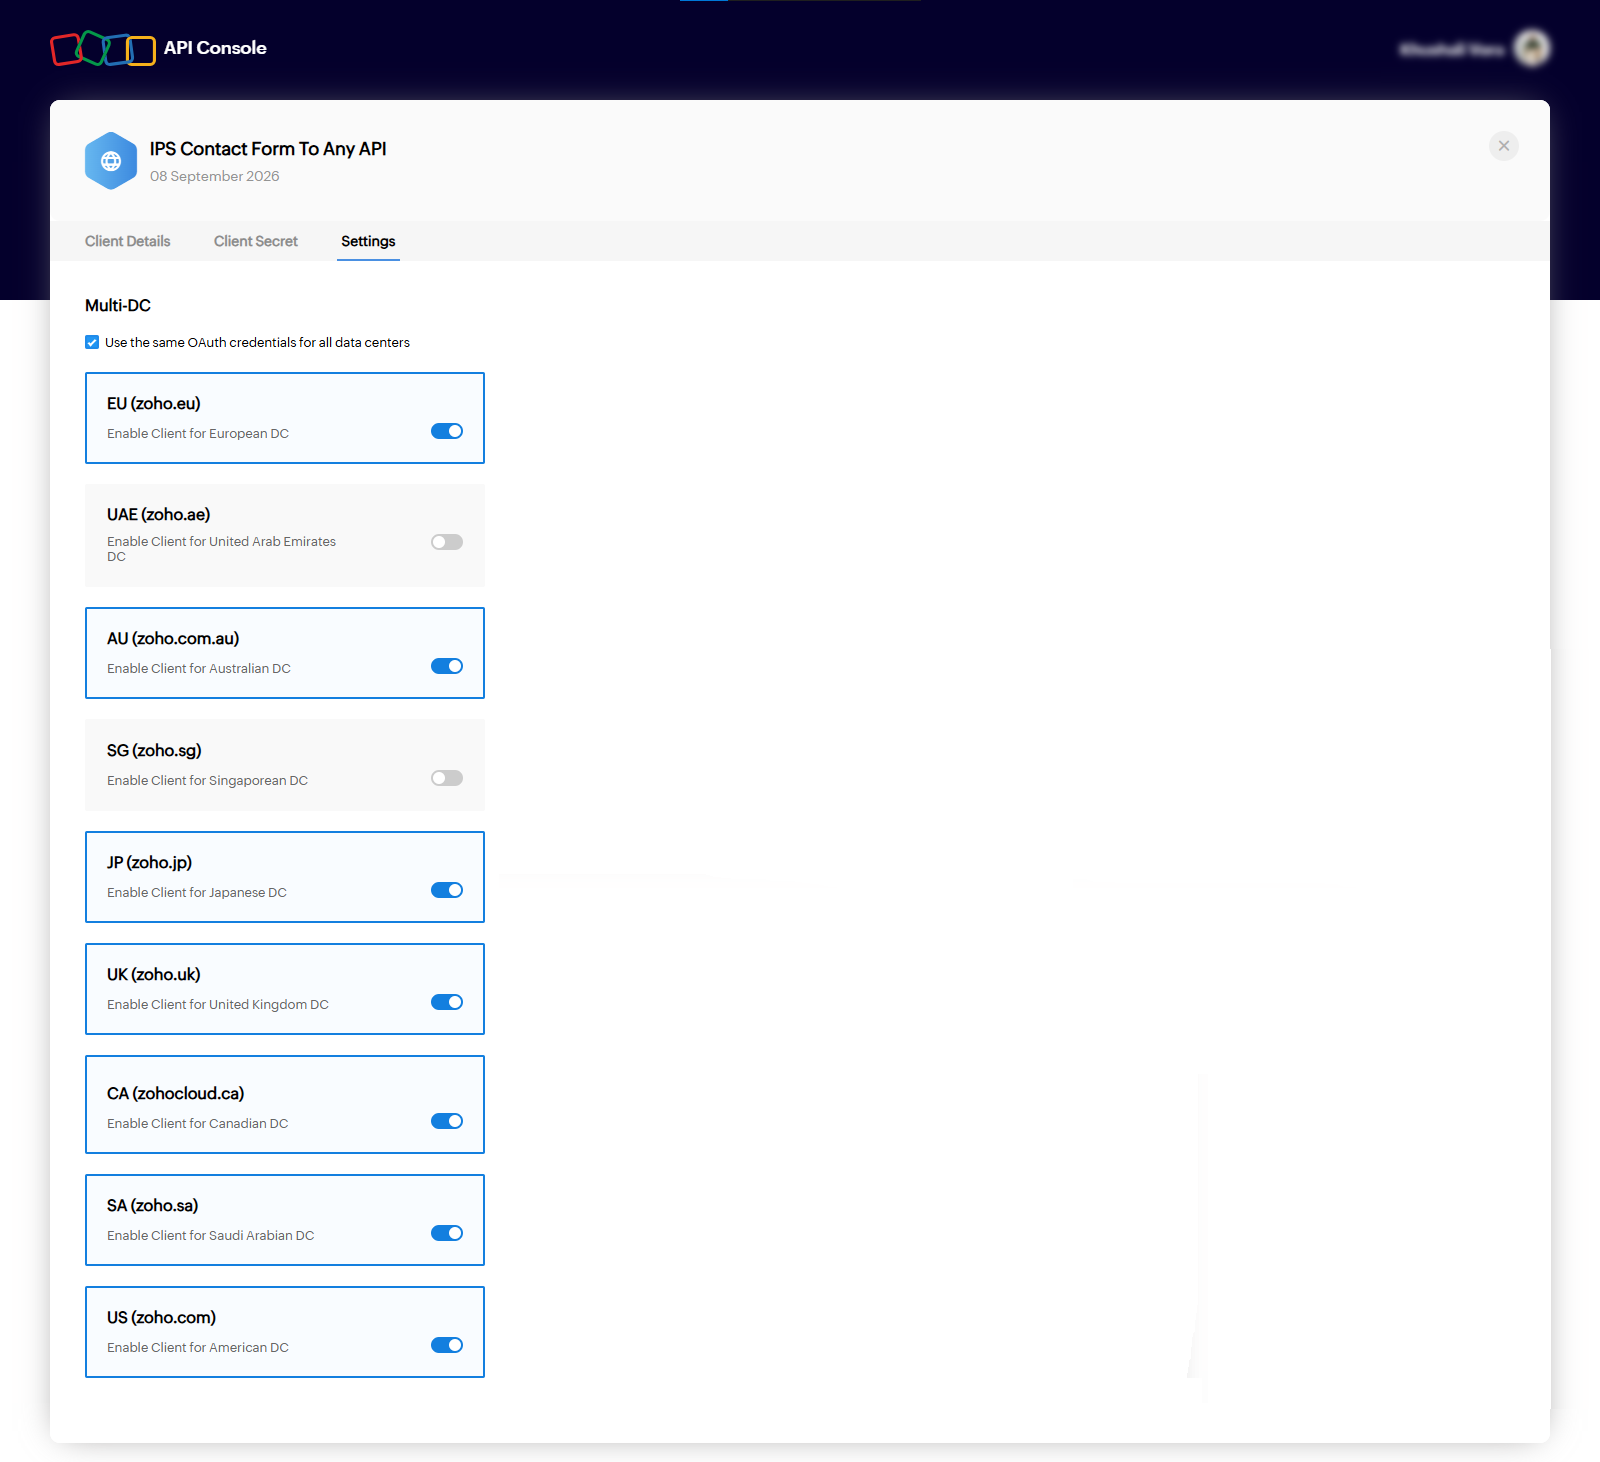Click the SA (zoho.sa) card title
Image resolution: width=1600 pixels, height=1462 pixels.
click(153, 1205)
